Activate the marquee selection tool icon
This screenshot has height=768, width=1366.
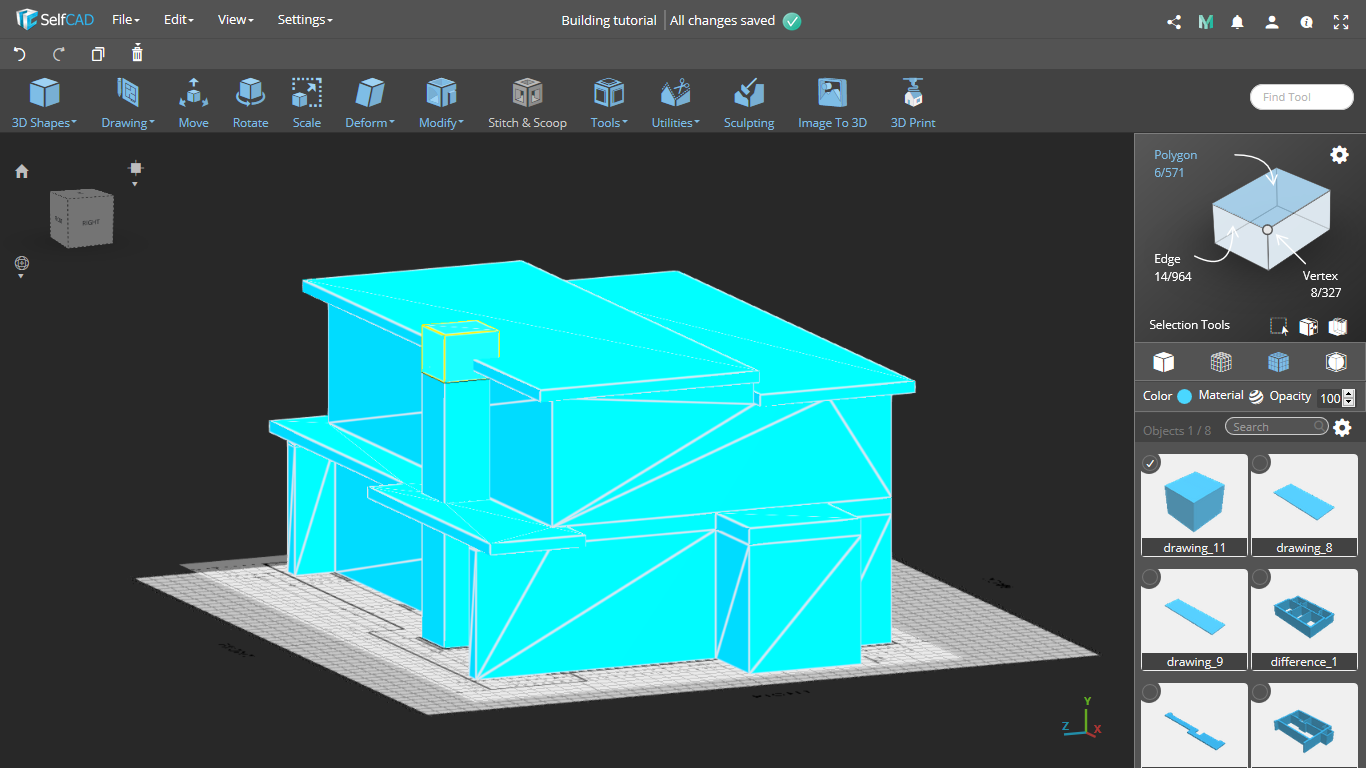click(x=1279, y=326)
